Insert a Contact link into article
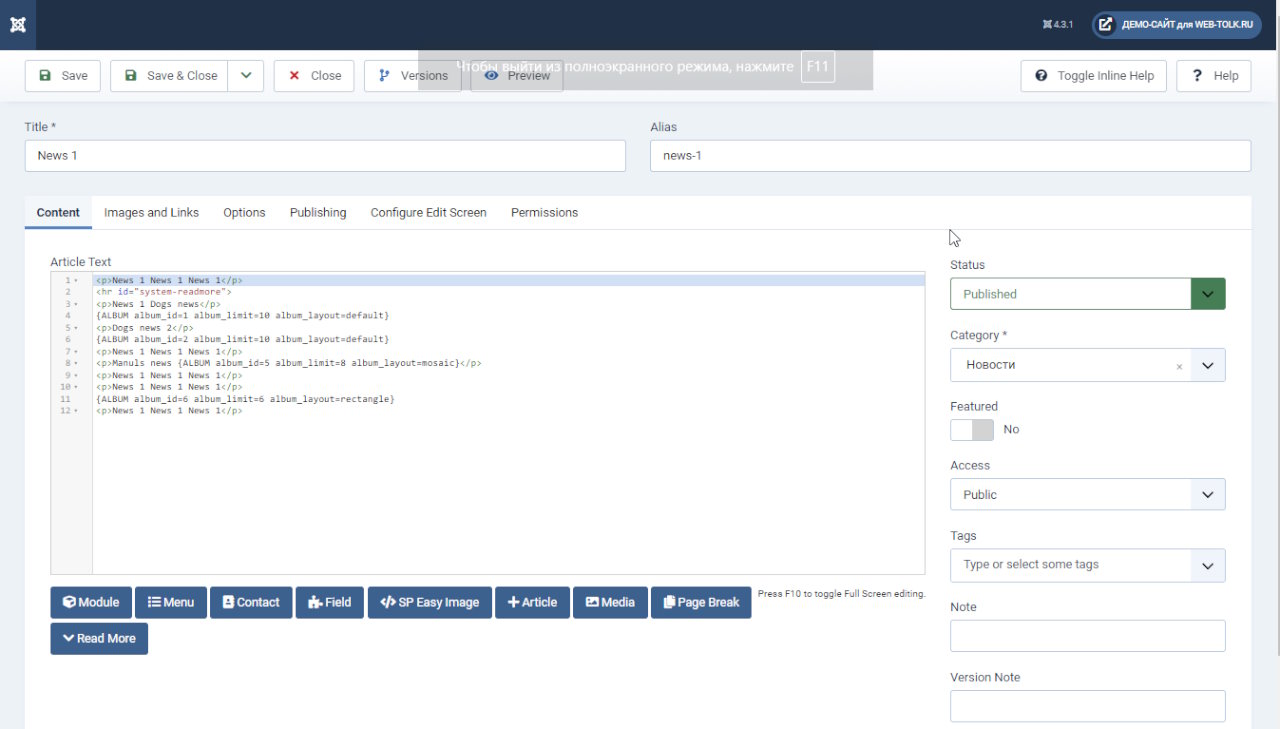This screenshot has width=1280, height=729. click(251, 602)
